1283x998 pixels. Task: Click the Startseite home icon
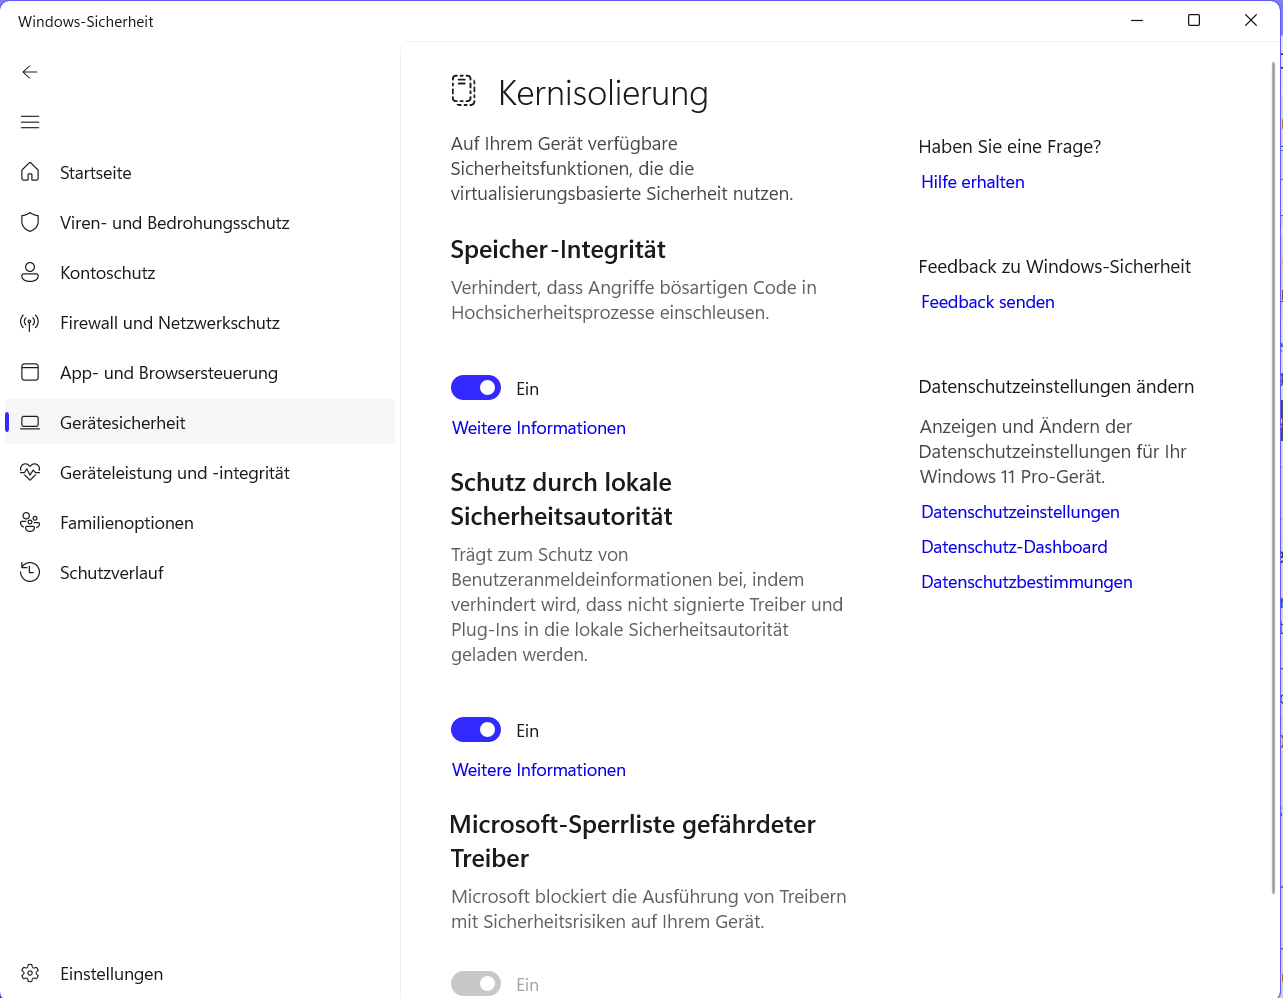pyautogui.click(x=30, y=172)
